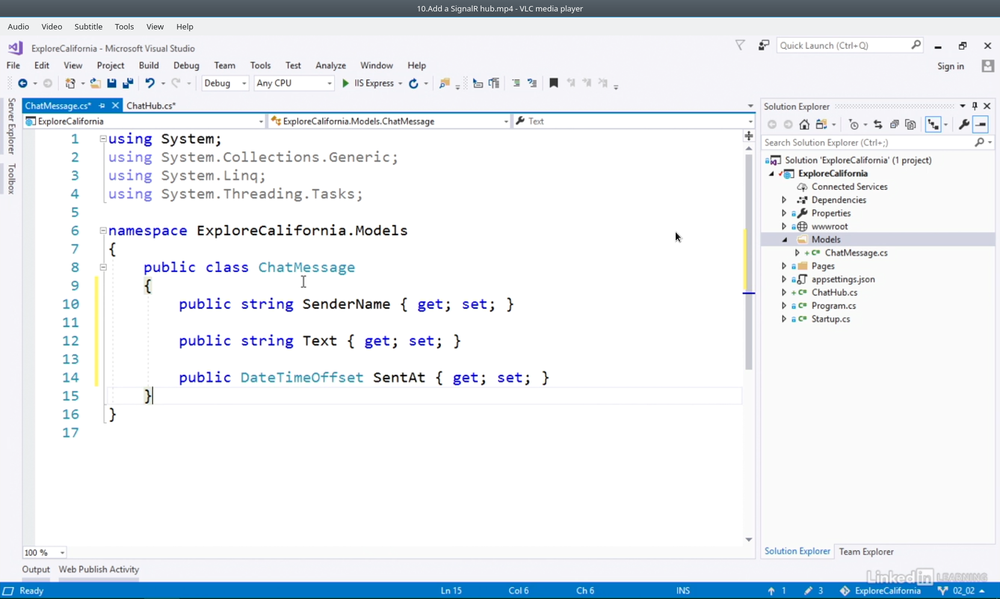Open the Output panel tab
This screenshot has height=599, width=1000.
(x=36, y=569)
